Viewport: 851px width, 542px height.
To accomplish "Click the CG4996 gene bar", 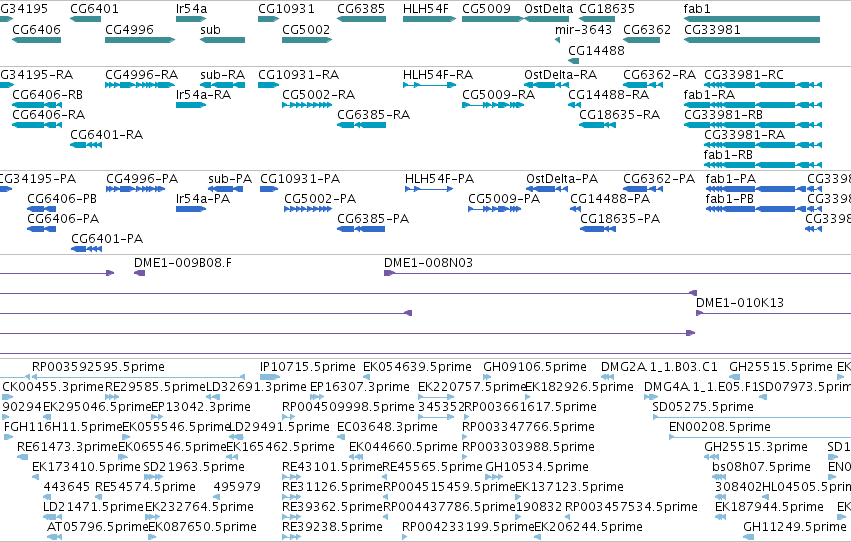I will [x=140, y=40].
